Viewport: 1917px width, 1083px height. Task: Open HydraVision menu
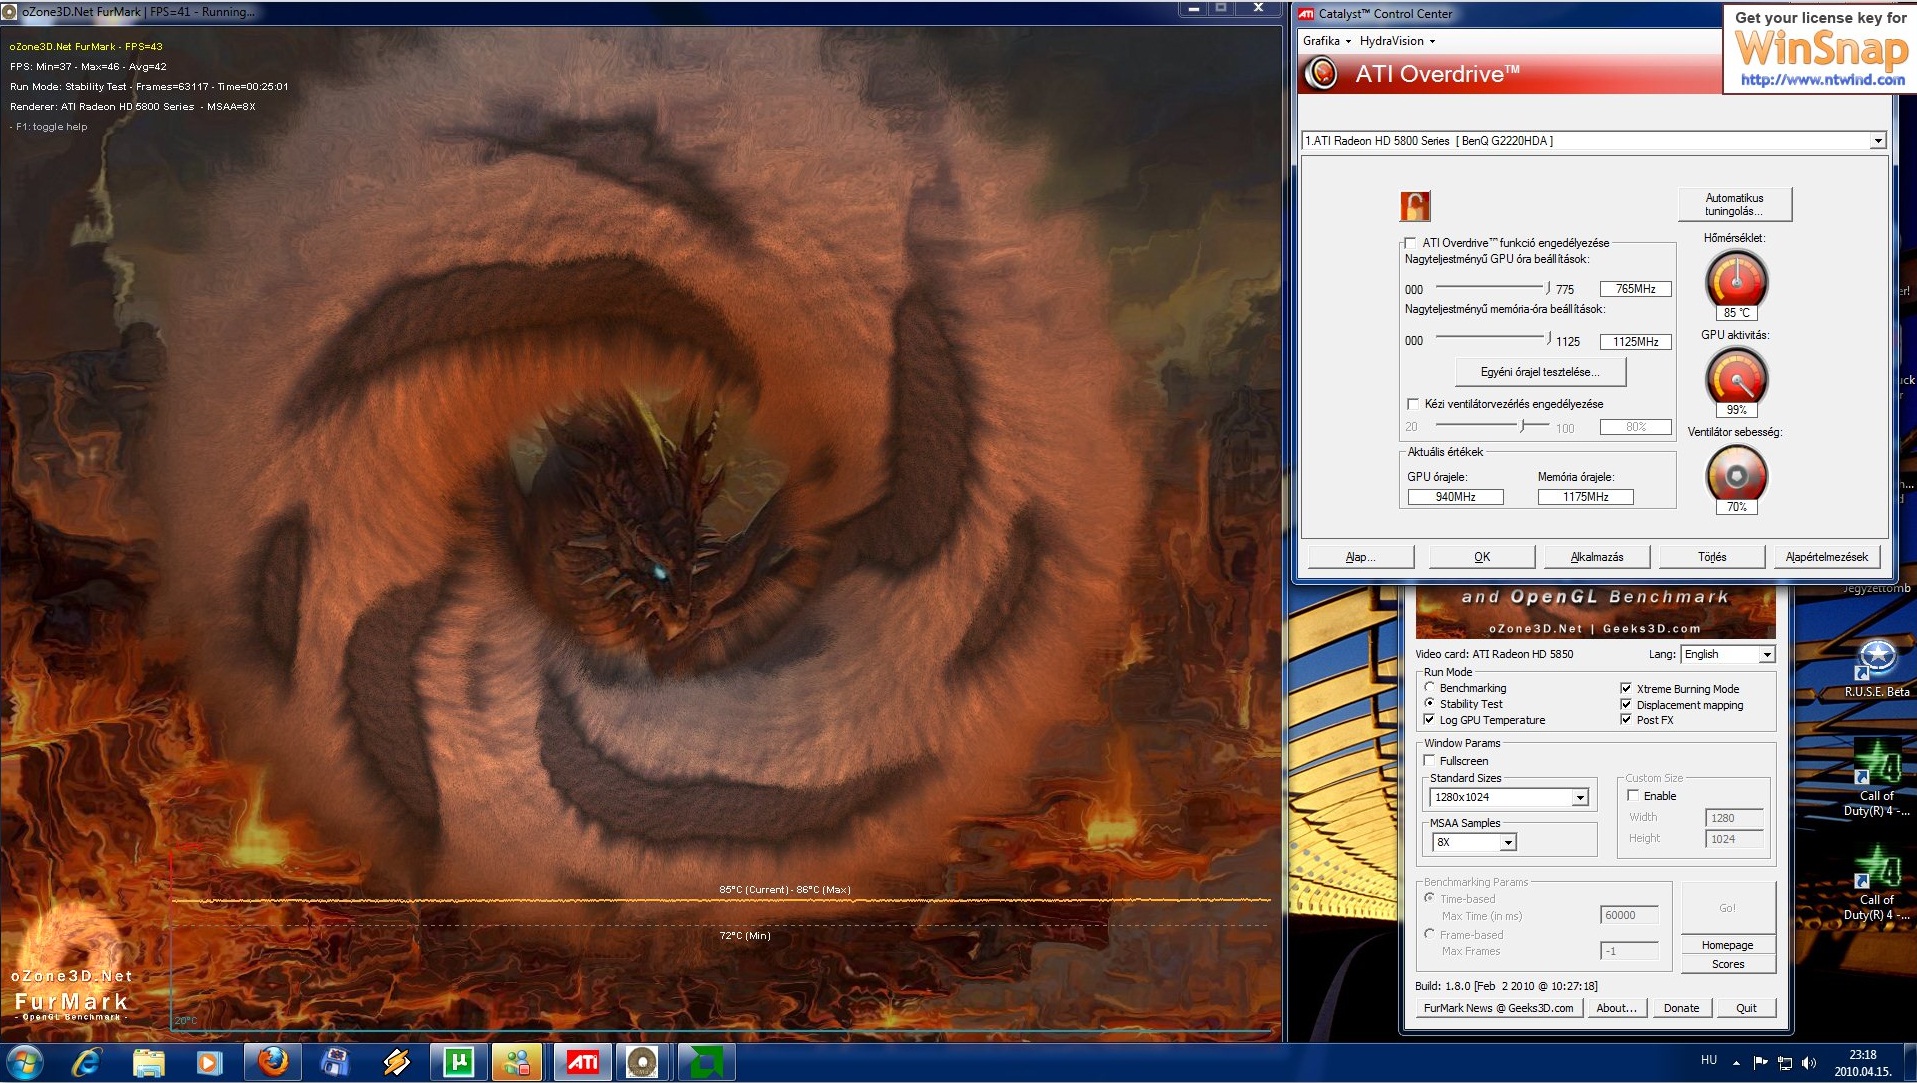(x=1397, y=41)
